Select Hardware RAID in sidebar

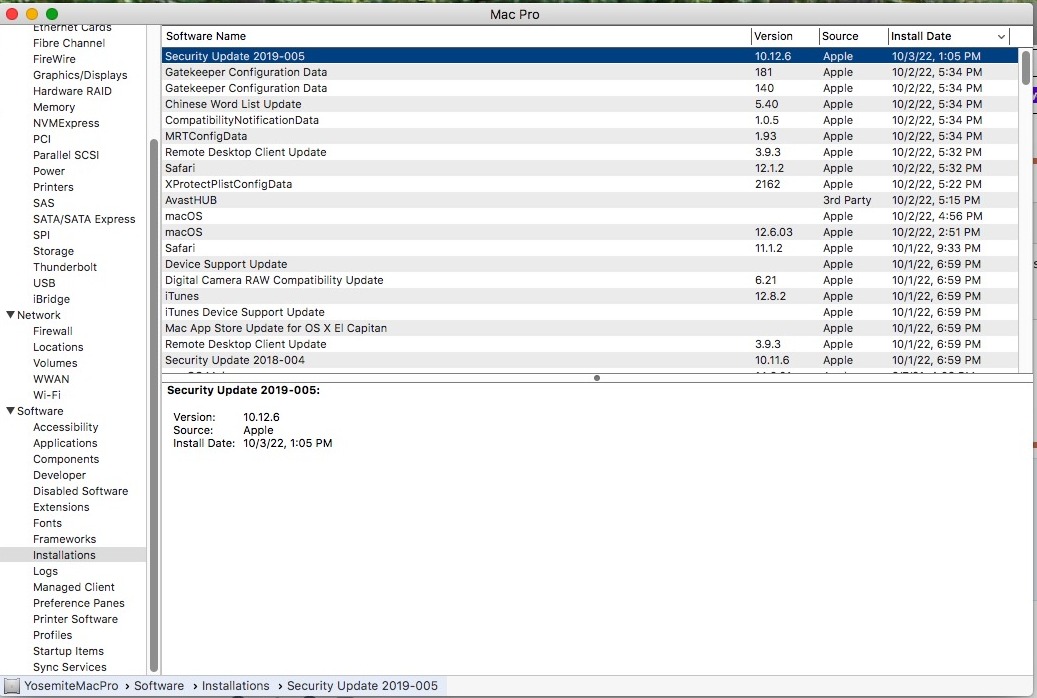point(72,91)
